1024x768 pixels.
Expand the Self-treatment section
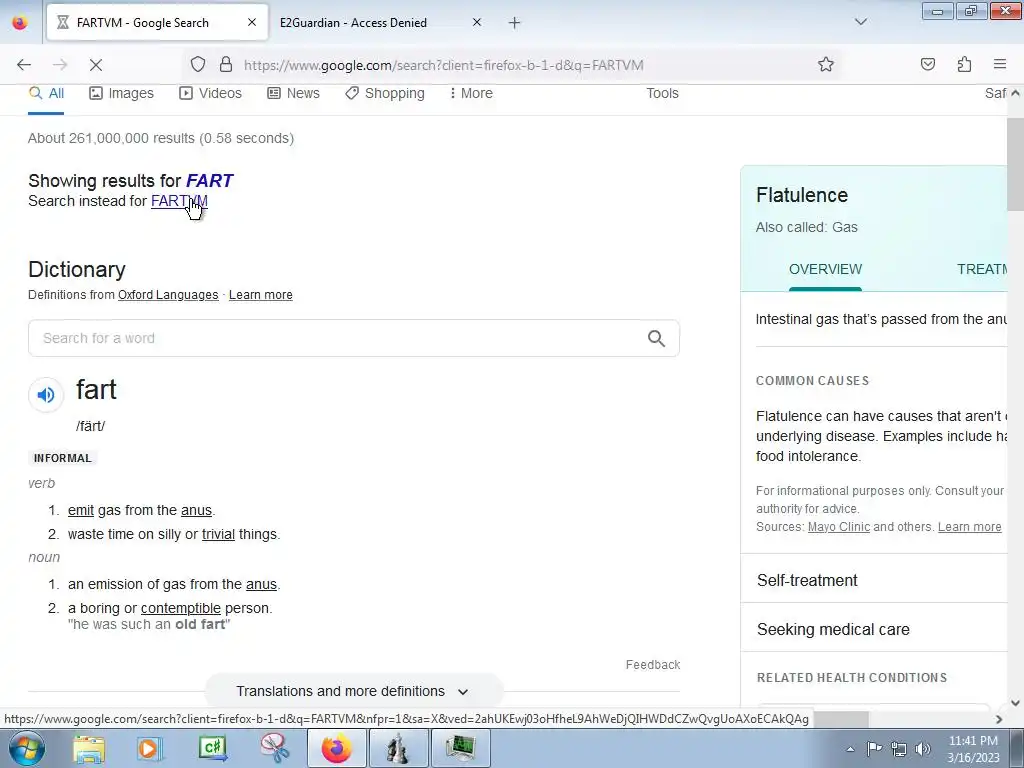[x=874, y=580]
